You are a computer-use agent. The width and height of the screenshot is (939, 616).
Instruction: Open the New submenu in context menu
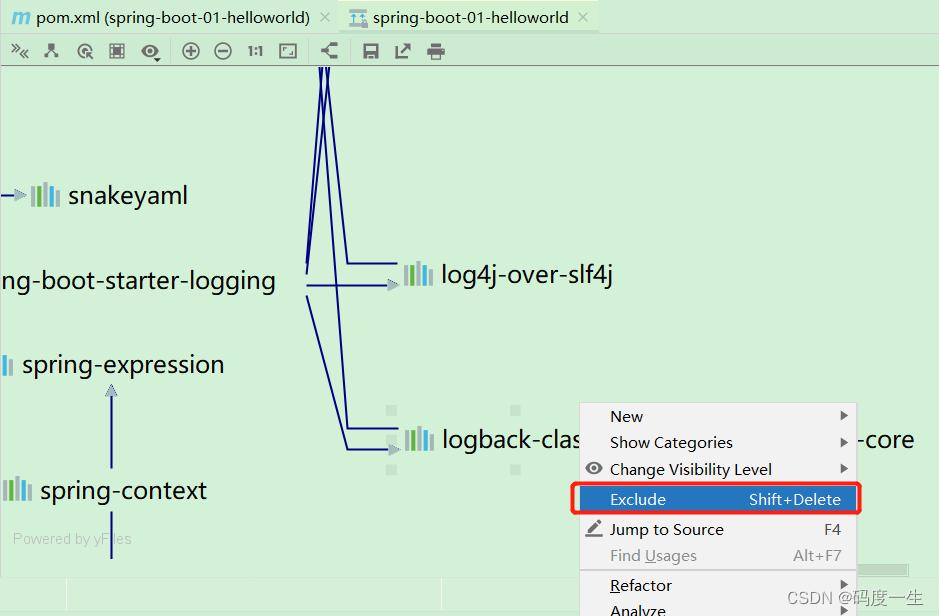(718, 416)
